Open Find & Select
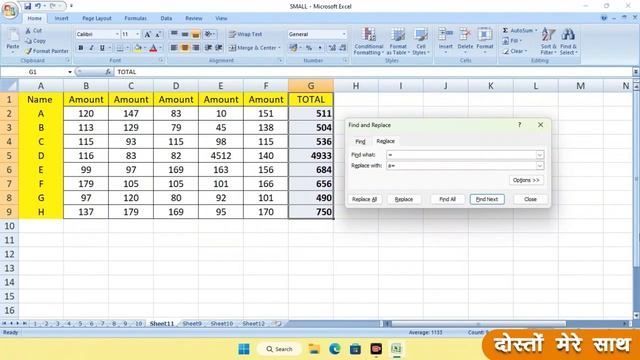 point(568,41)
